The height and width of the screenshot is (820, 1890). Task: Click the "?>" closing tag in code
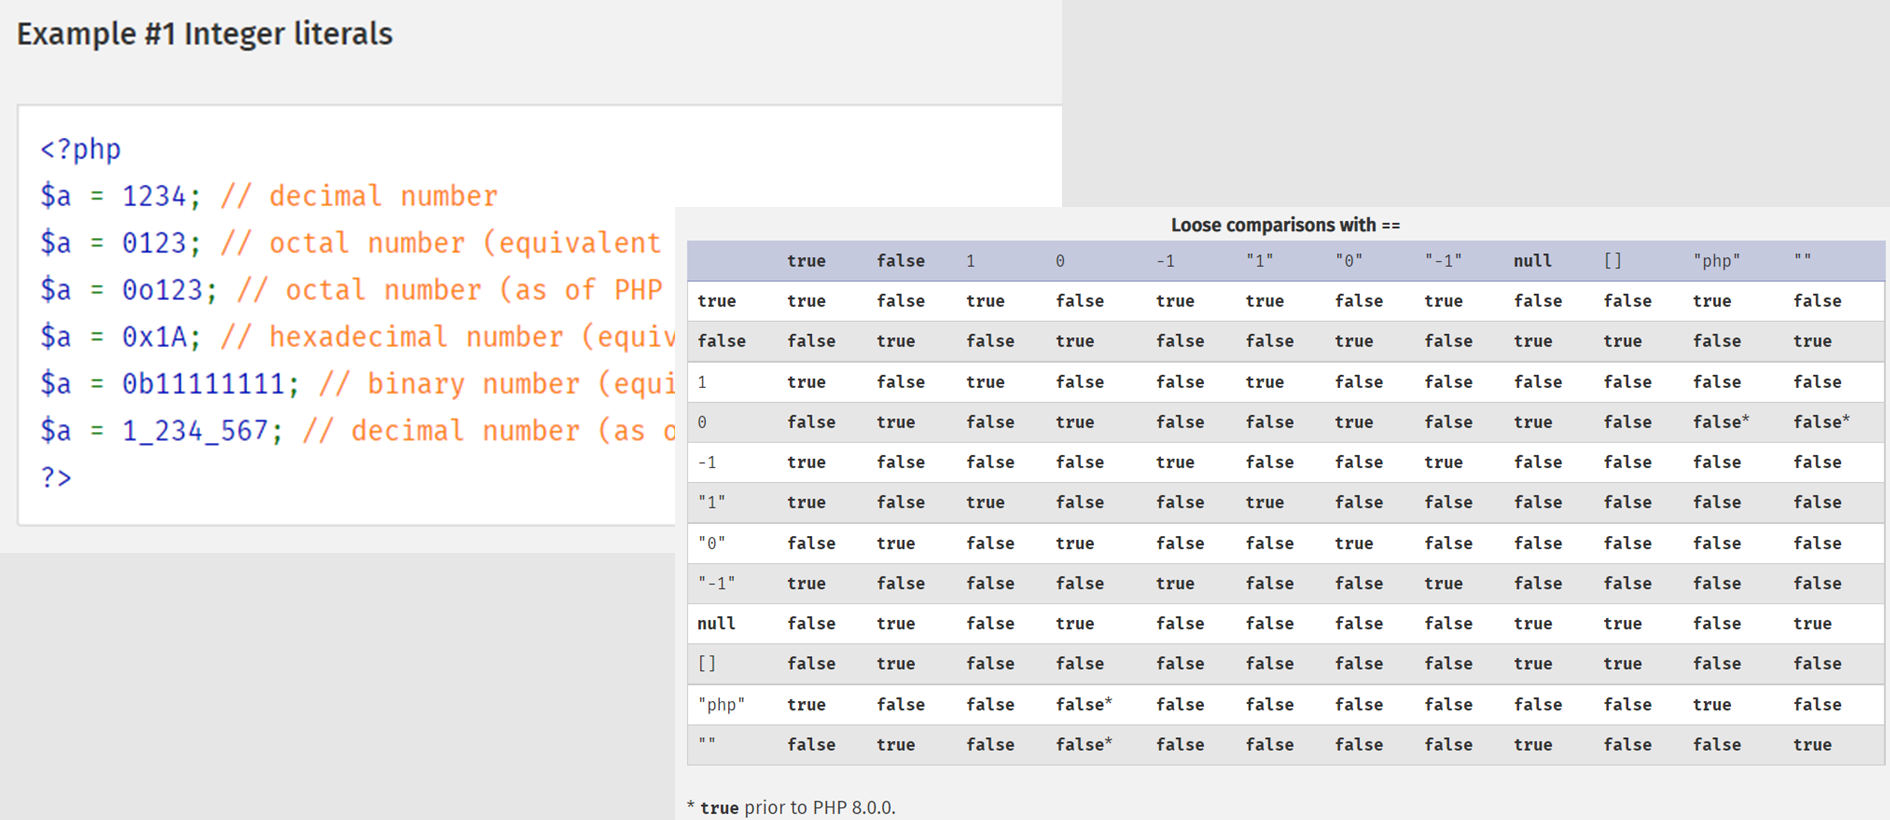(56, 477)
